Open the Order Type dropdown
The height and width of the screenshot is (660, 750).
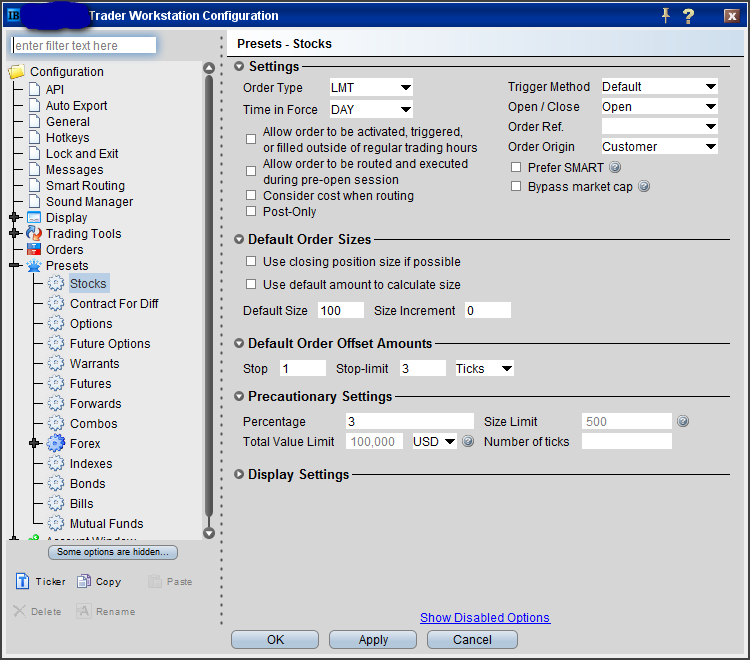coord(371,88)
